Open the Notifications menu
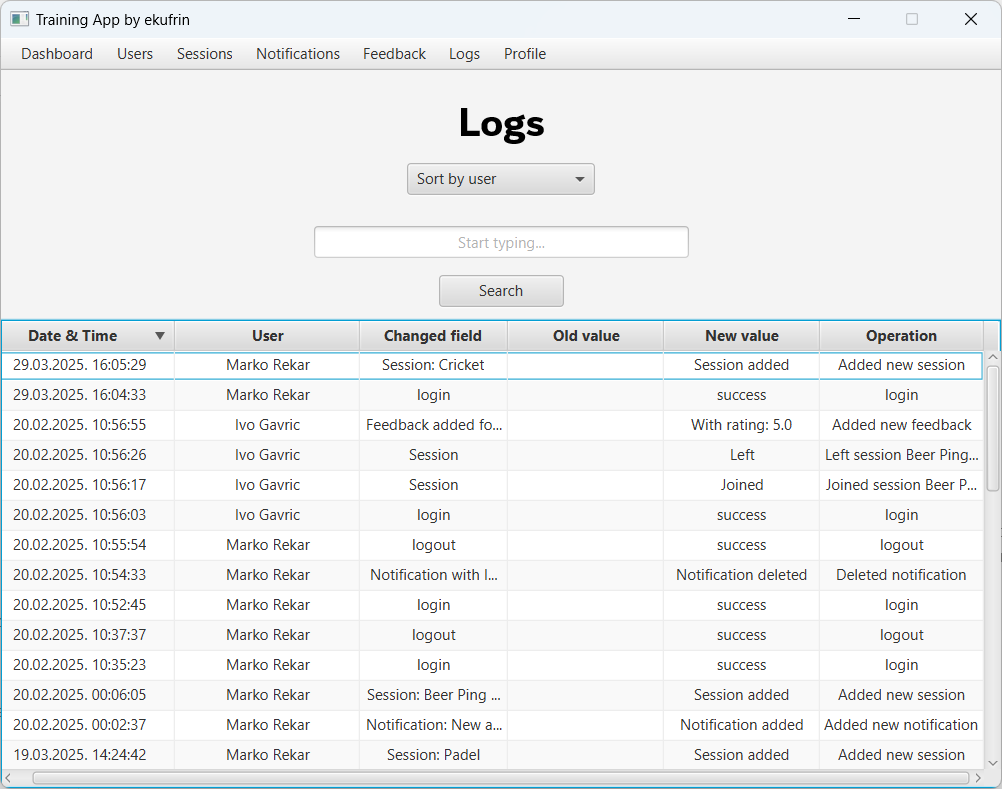Viewport: 1002px width, 789px height. 298,54
